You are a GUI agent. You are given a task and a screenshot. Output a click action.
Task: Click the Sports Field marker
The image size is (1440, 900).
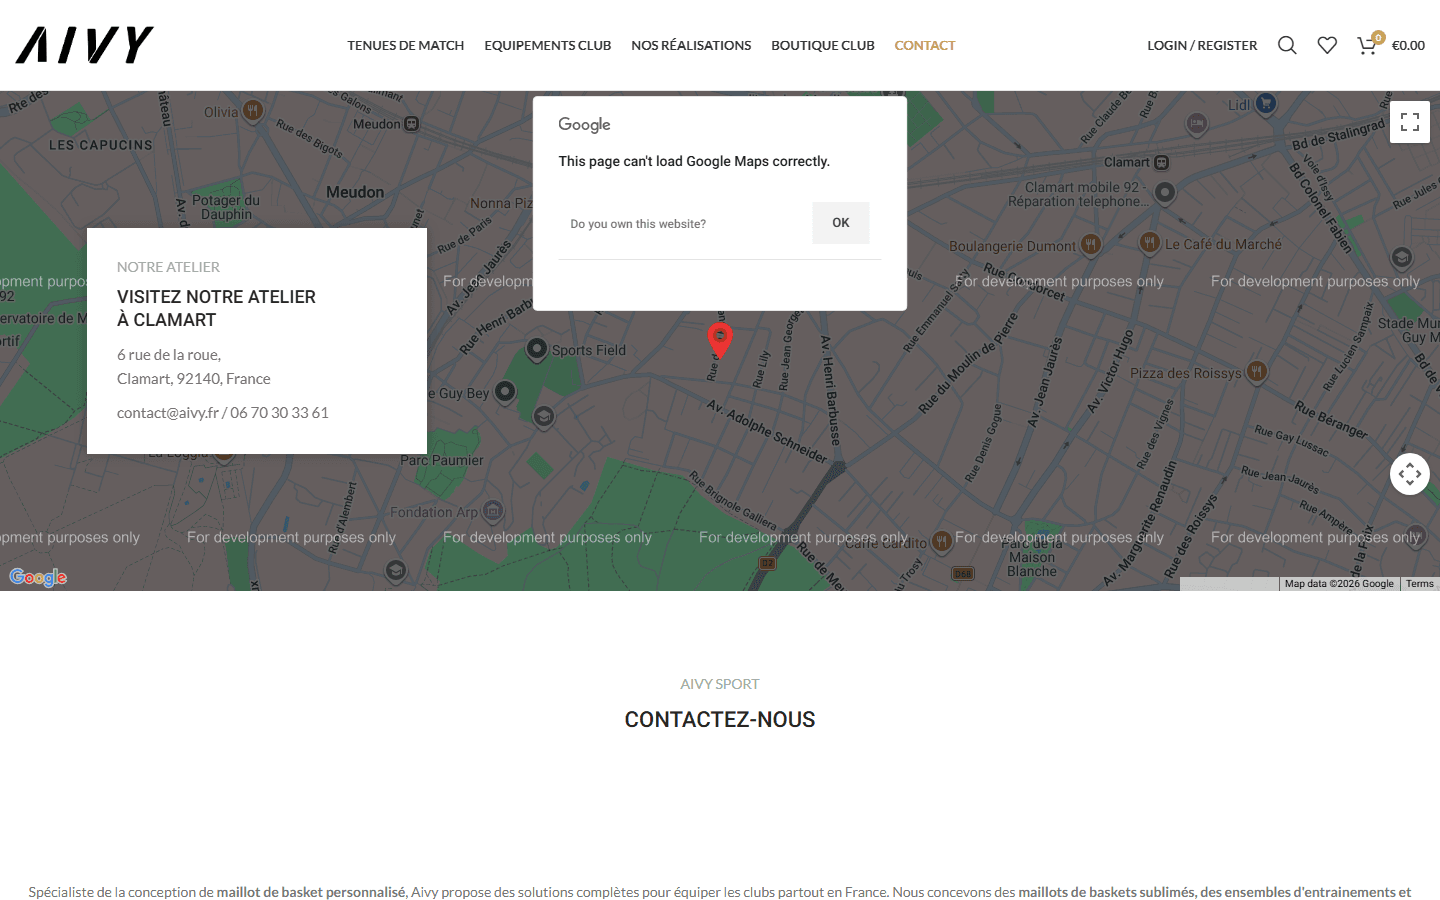pos(537,349)
